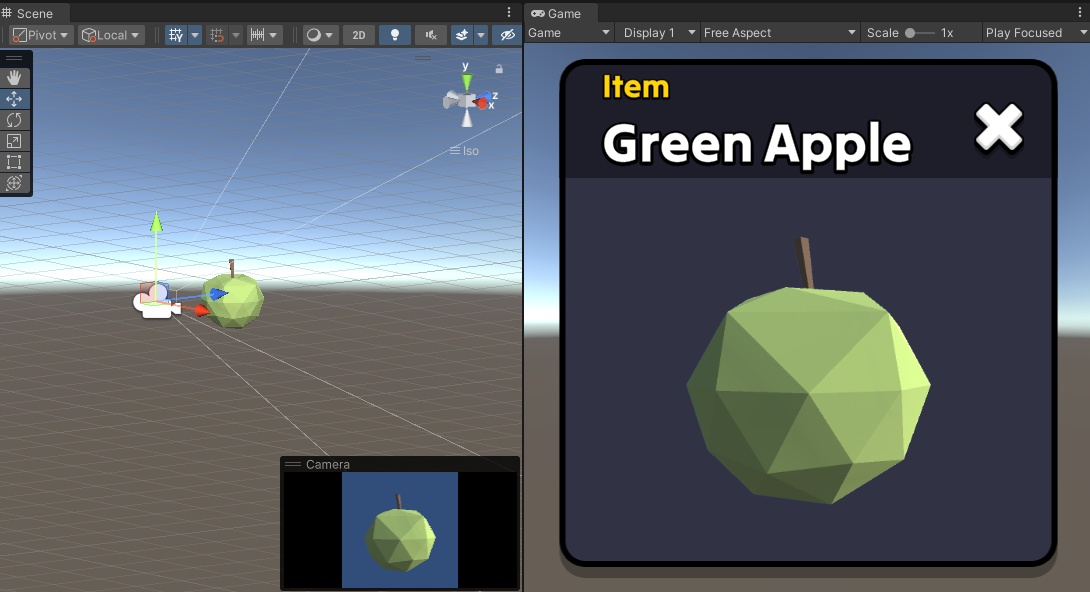
Task: Select the Rotate tool
Action: click(14, 120)
